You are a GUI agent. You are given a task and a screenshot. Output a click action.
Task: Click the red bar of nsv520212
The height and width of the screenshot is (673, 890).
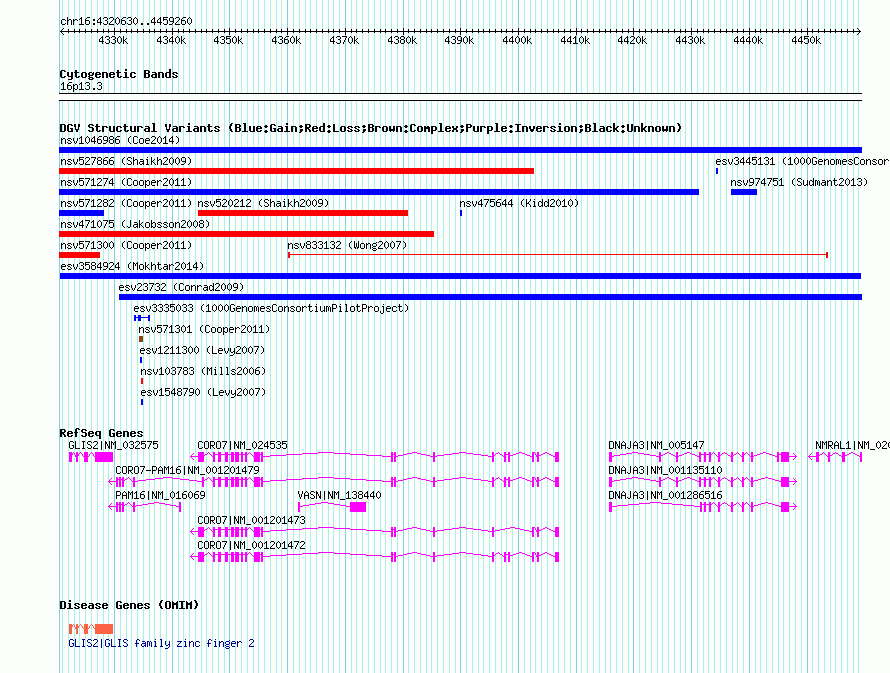tap(303, 213)
